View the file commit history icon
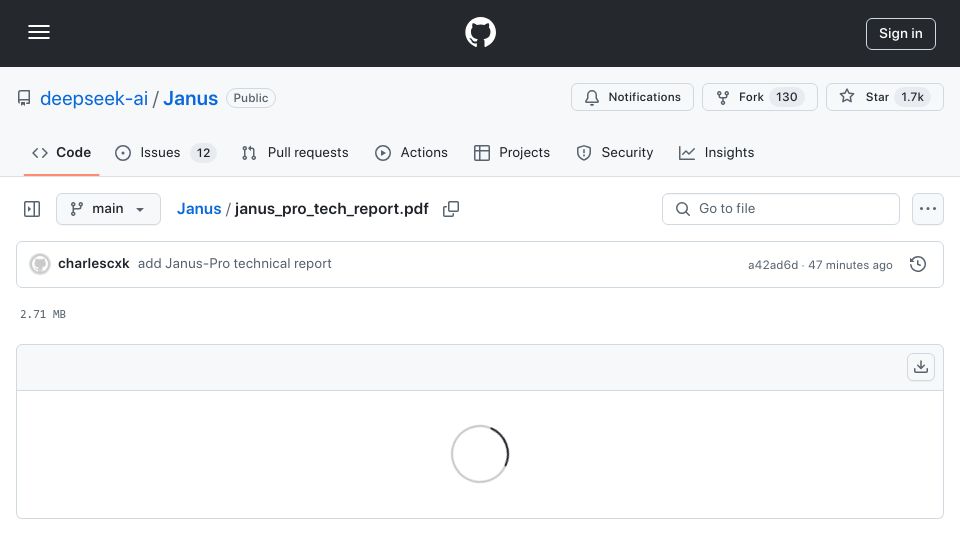Image resolution: width=960 pixels, height=540 pixels. (x=918, y=264)
